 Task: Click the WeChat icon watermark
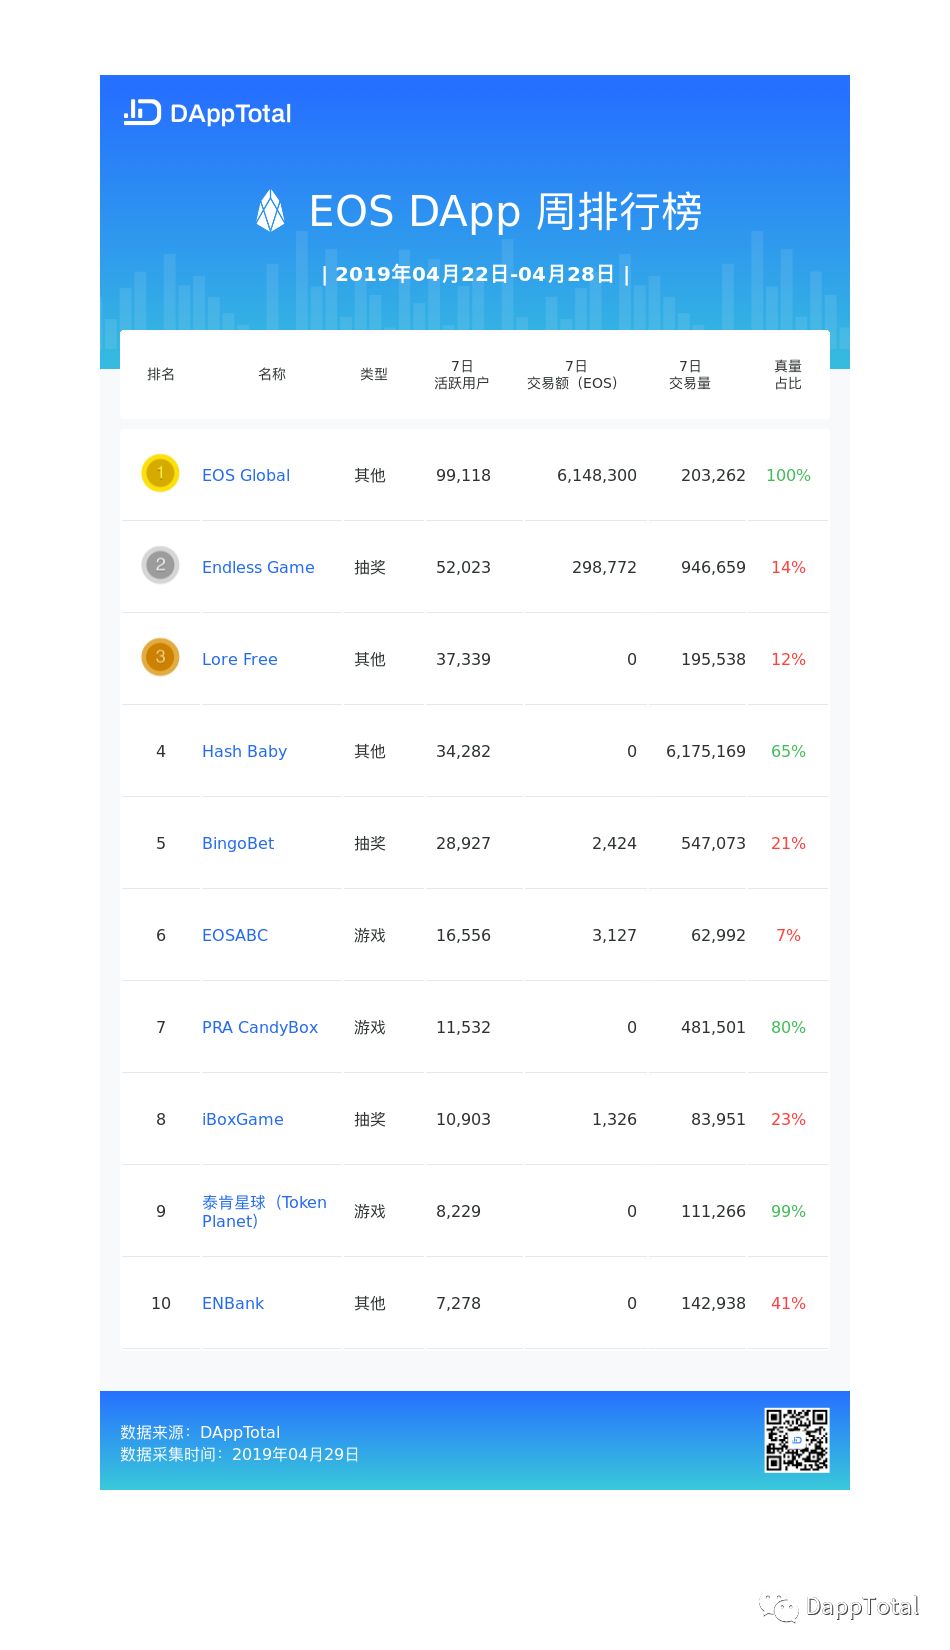click(778, 1607)
